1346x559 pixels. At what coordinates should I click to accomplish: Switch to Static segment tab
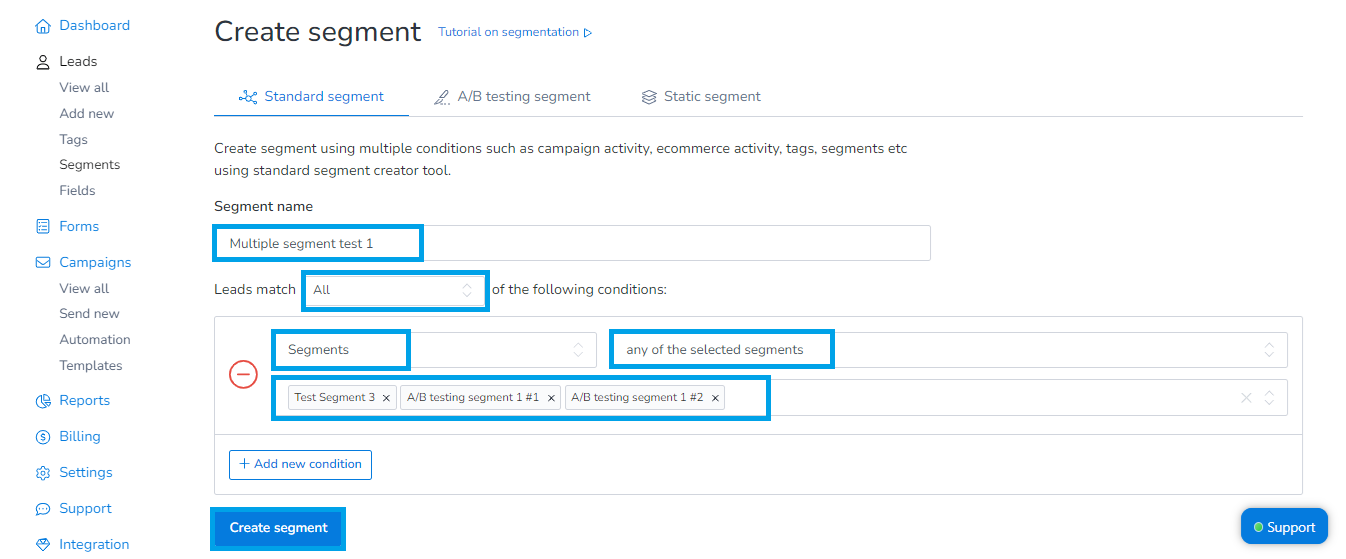[x=701, y=97]
